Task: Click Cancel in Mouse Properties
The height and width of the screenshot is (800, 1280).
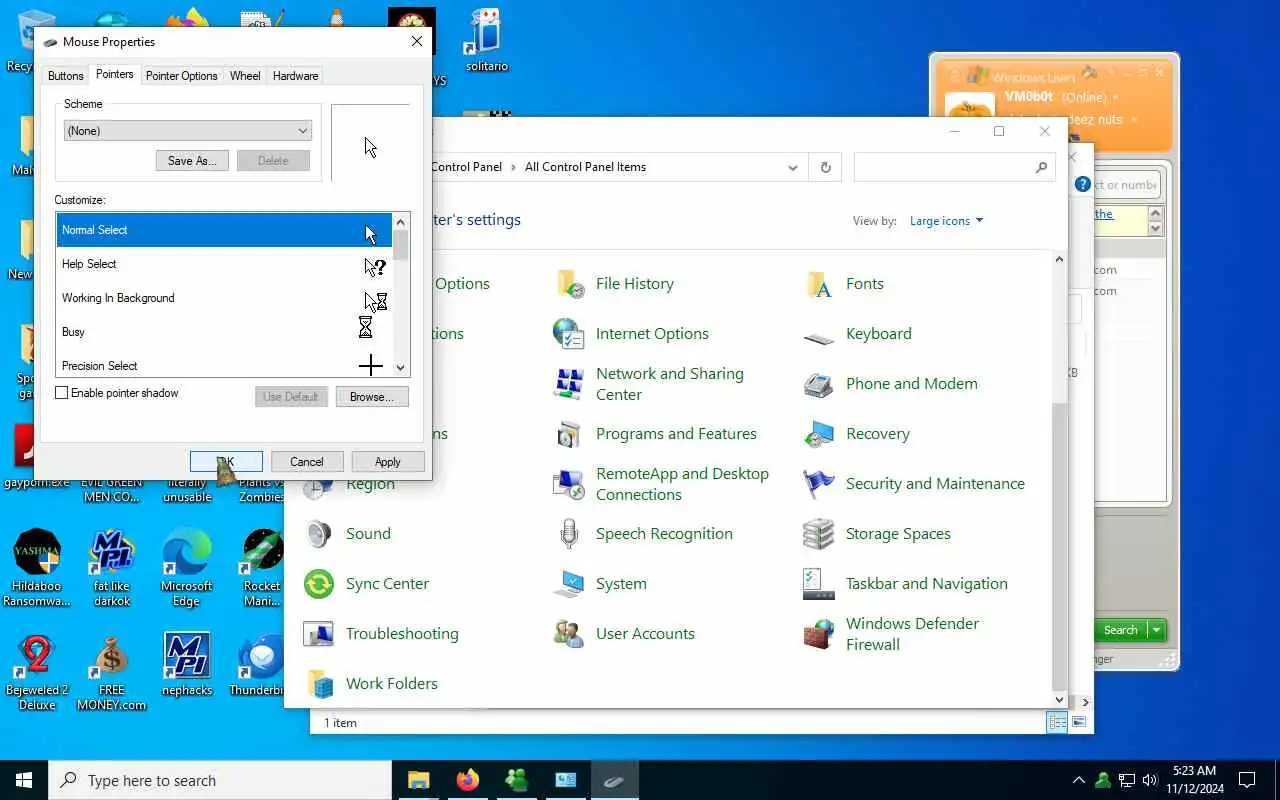Action: point(307,462)
